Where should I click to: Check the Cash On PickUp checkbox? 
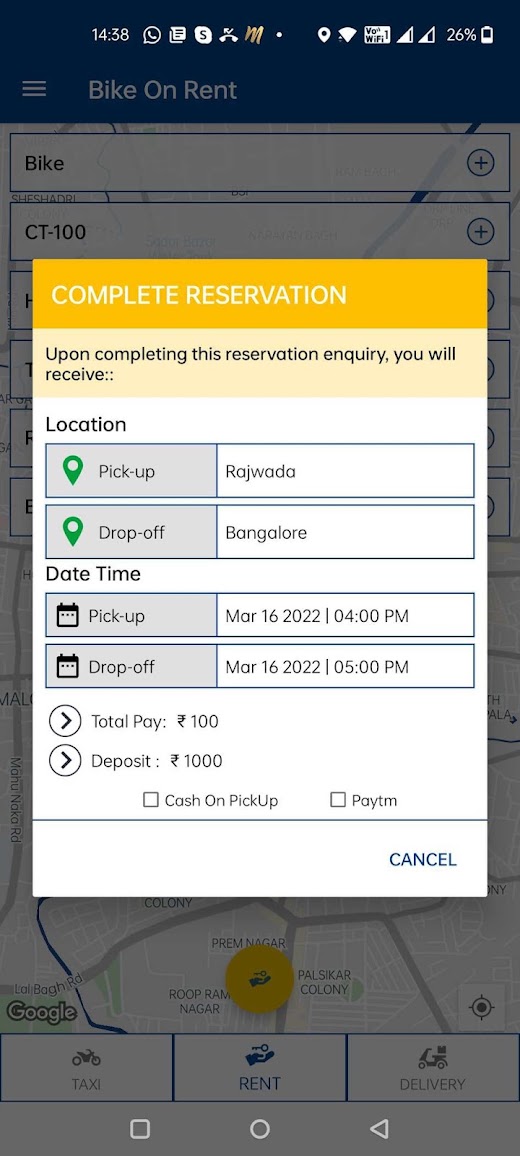coord(150,800)
